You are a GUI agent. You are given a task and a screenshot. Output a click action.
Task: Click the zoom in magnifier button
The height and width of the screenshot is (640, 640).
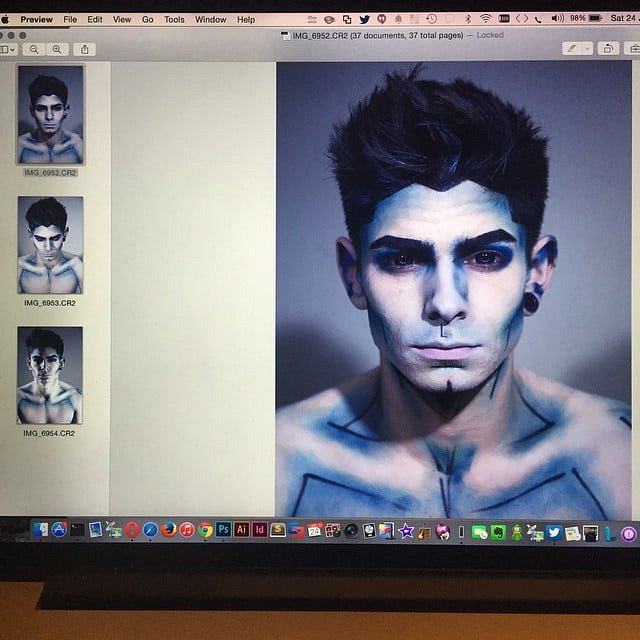(x=57, y=49)
